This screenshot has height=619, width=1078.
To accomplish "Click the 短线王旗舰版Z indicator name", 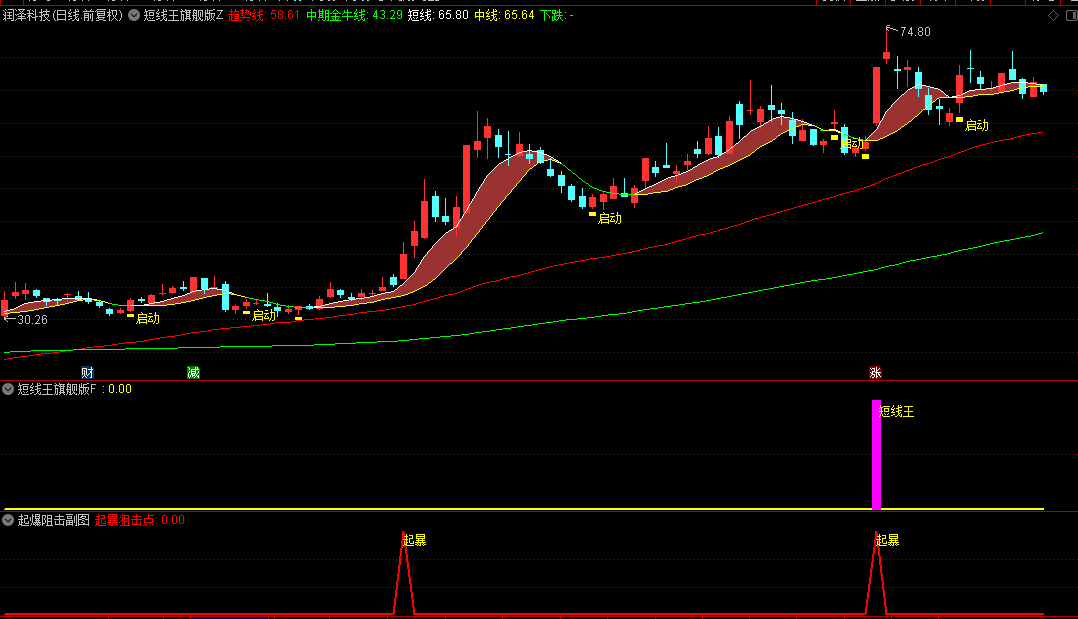I will (x=183, y=15).
